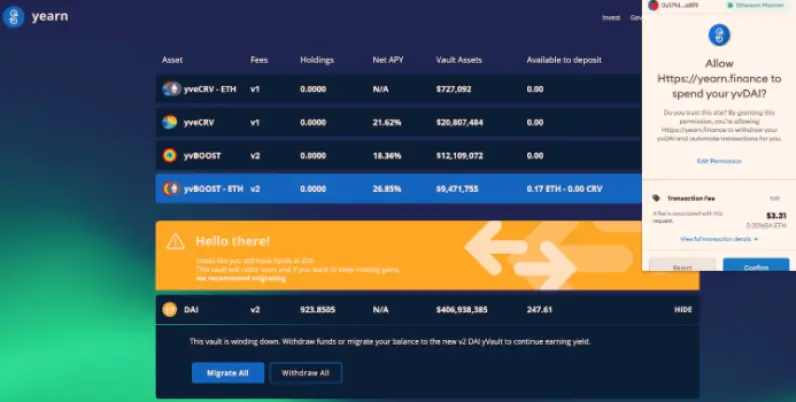Click the yvBOOST token icon
796x402 pixels.
point(170,155)
